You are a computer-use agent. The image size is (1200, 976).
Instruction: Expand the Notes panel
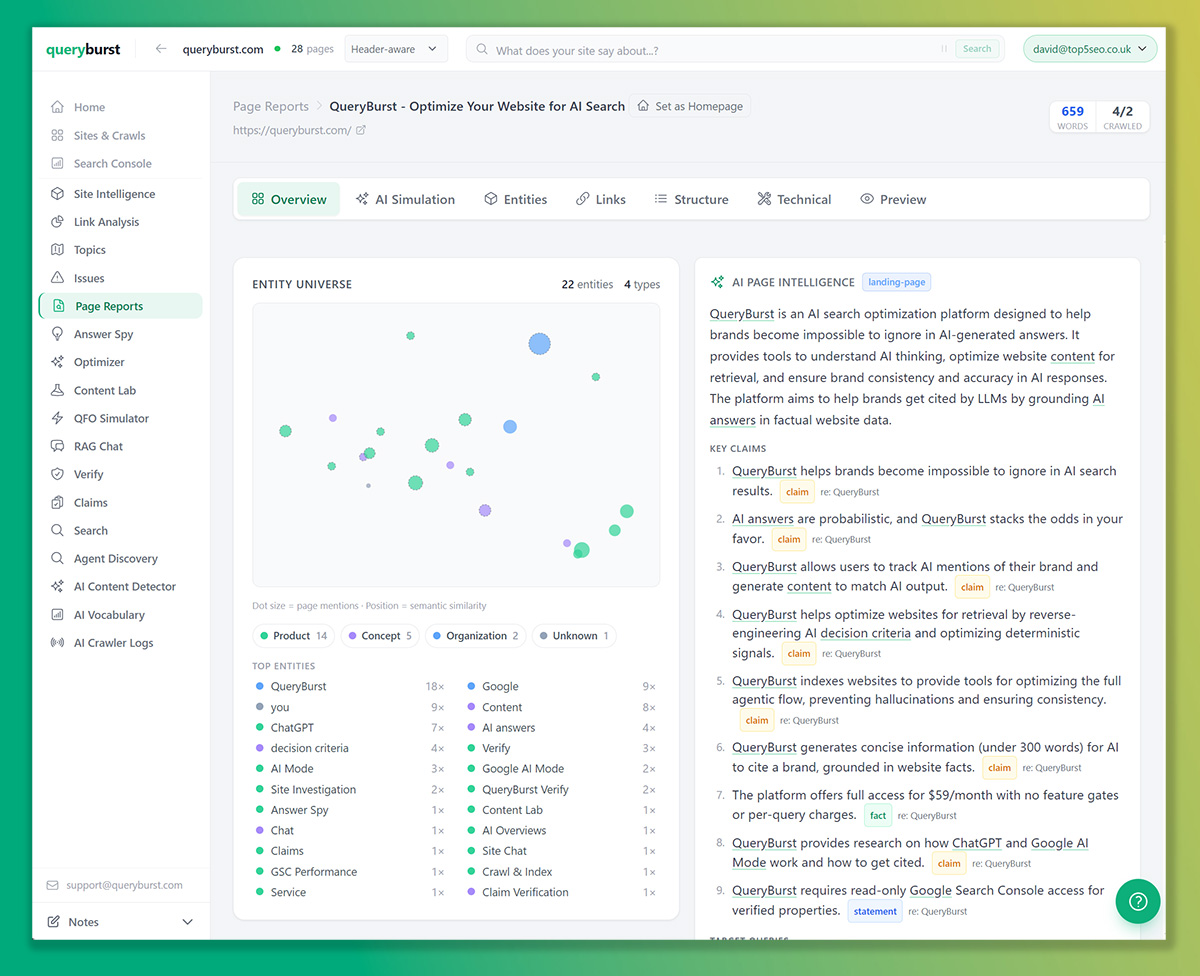pyautogui.click(x=120, y=921)
